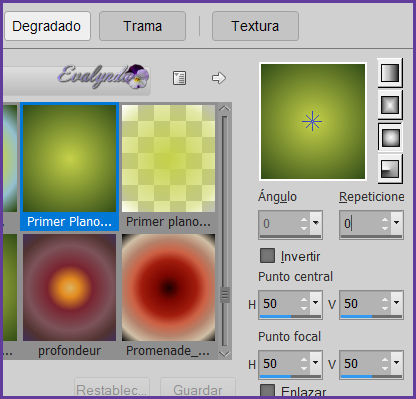Click the Ángulo value field

click(x=279, y=223)
